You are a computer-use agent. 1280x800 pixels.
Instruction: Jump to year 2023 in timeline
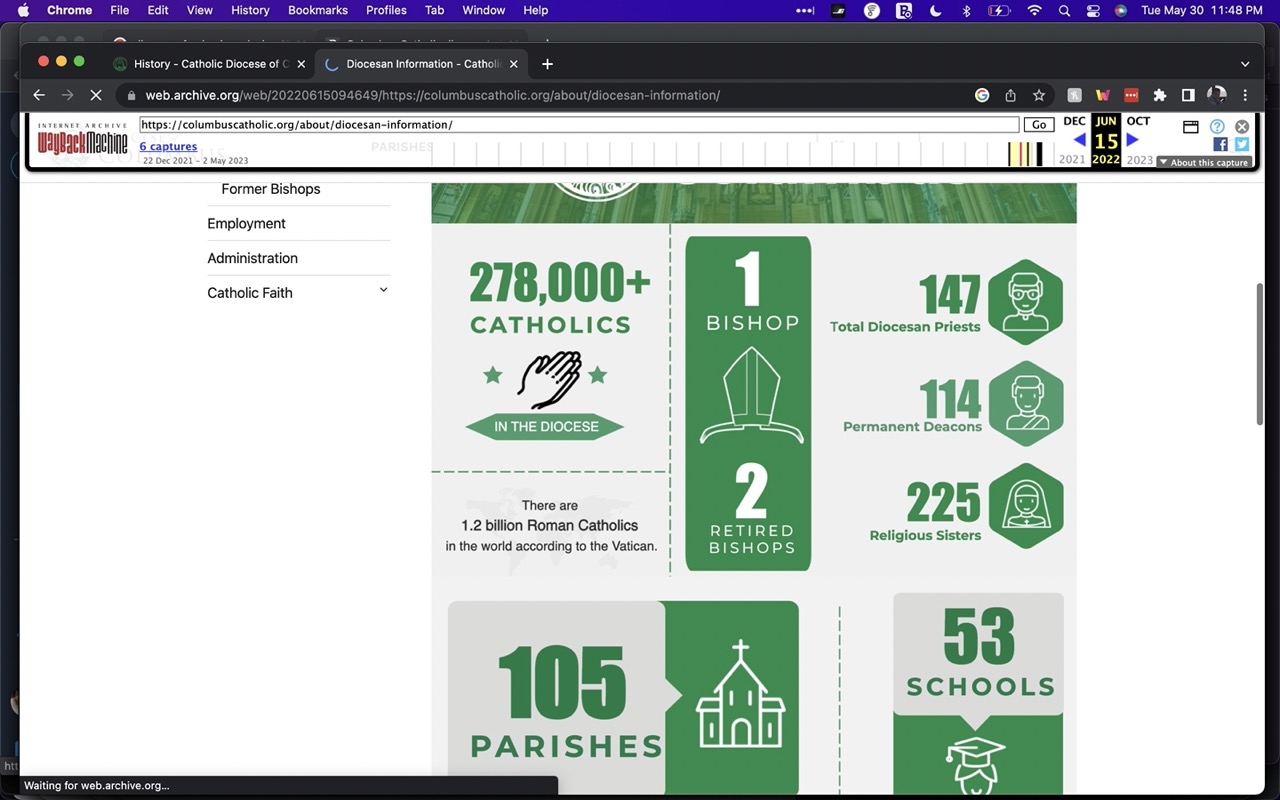point(1140,160)
